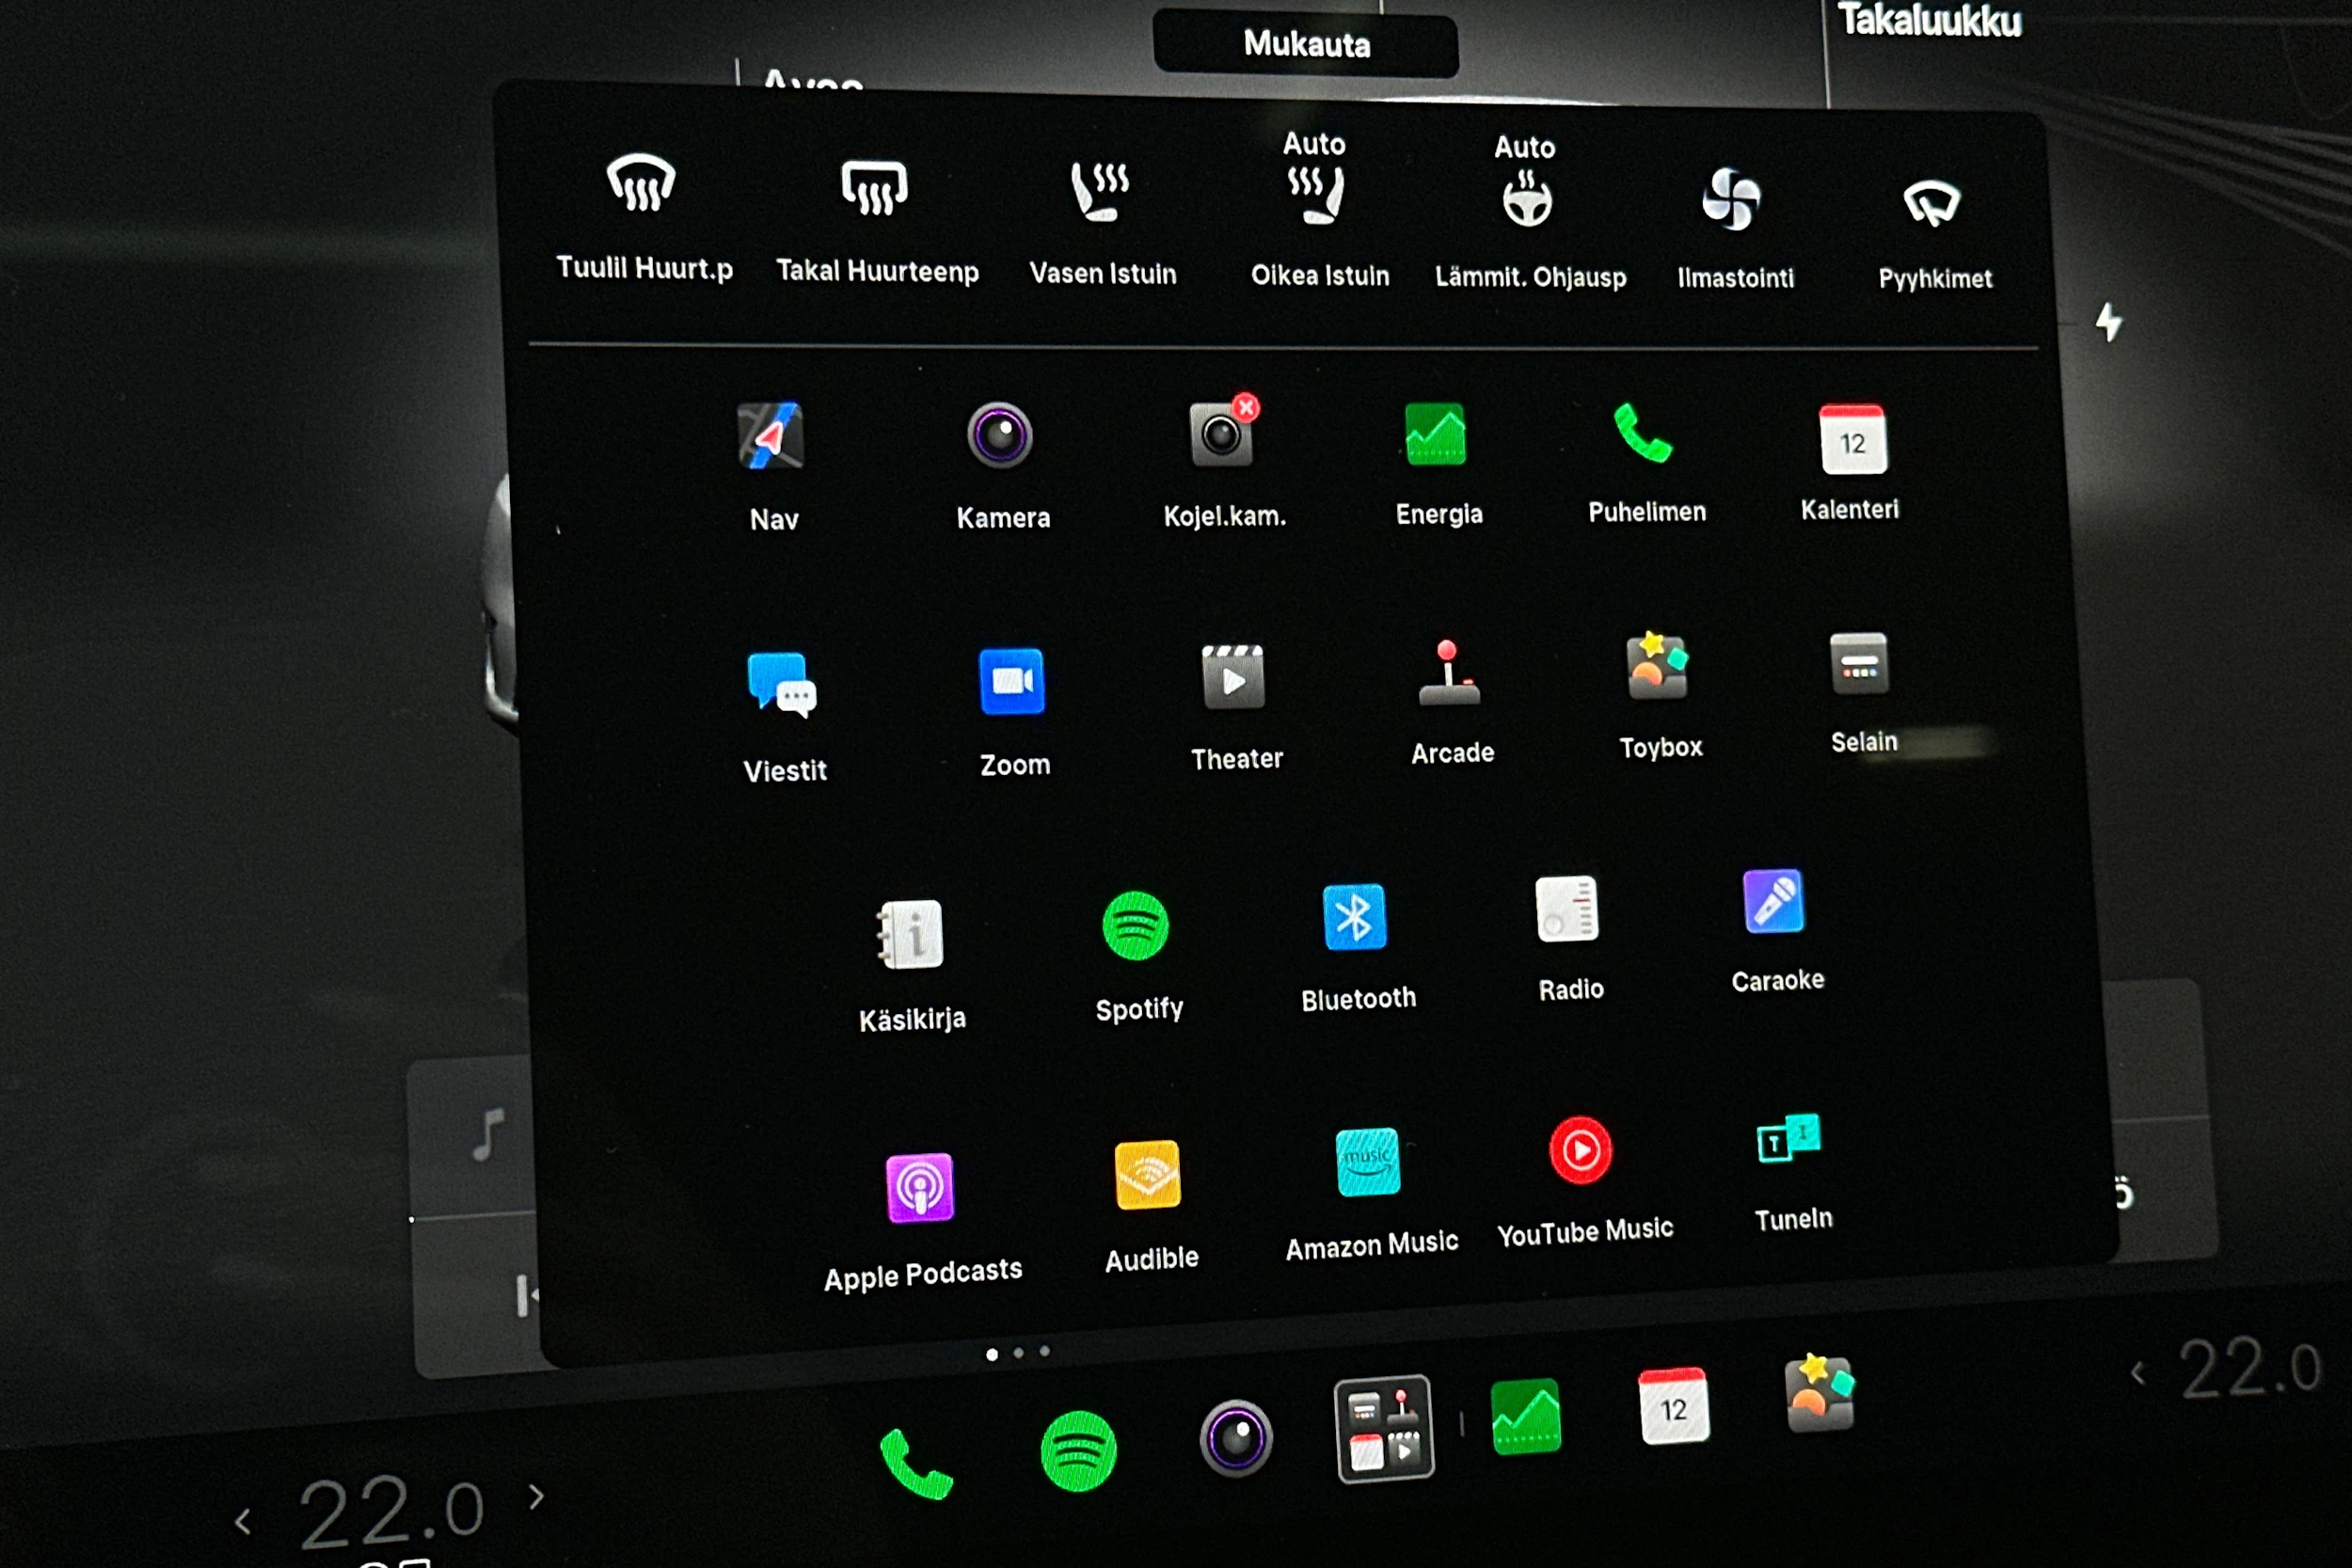Open the Radio app

(1567, 909)
